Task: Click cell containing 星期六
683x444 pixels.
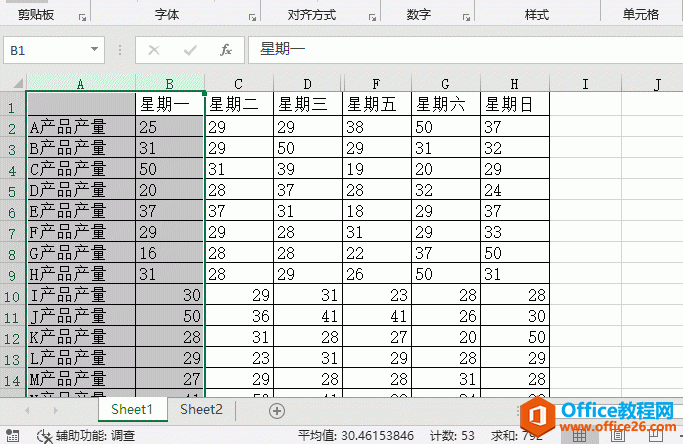Action: coord(446,104)
